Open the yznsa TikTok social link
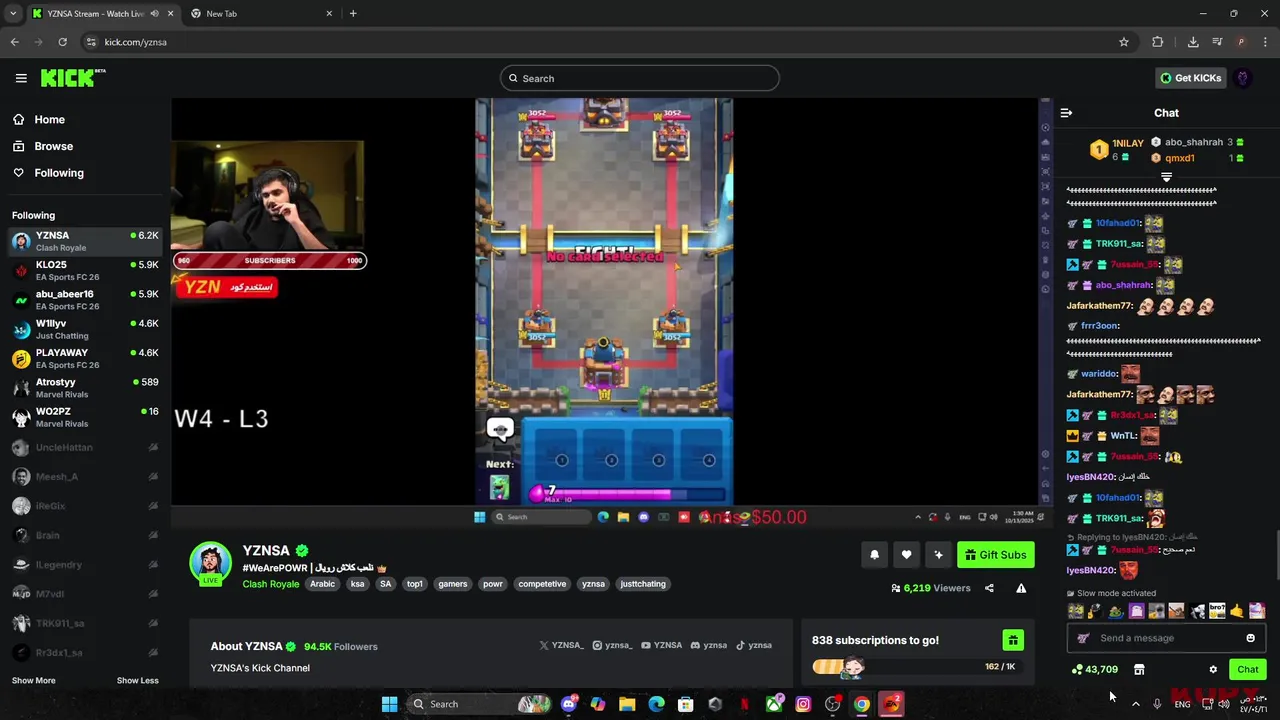This screenshot has width=1280, height=720. pyautogui.click(x=754, y=645)
